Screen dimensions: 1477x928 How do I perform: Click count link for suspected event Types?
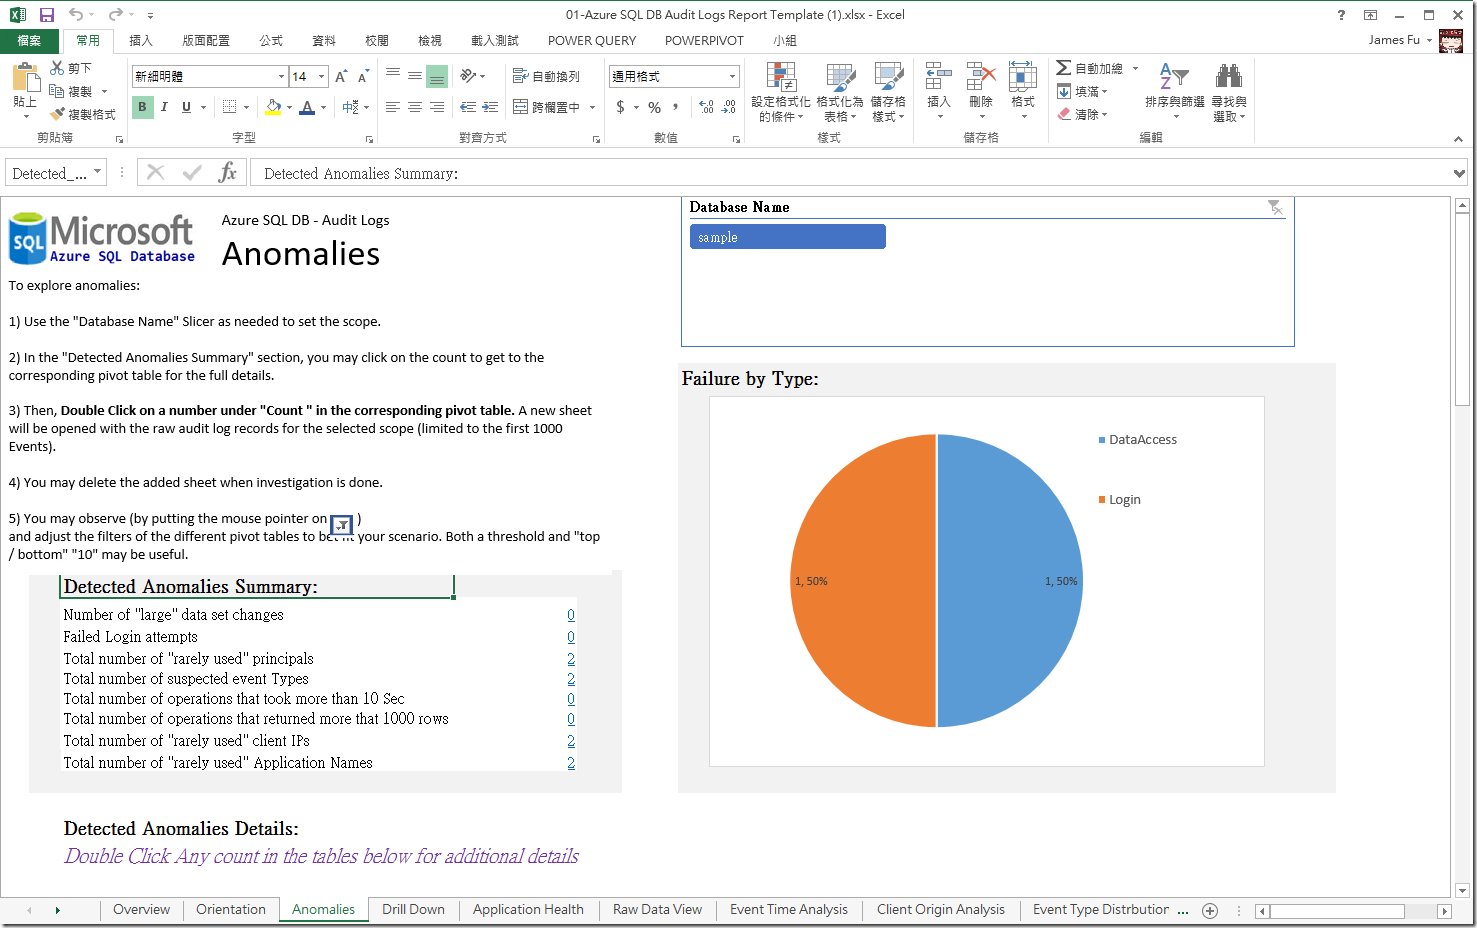point(571,679)
